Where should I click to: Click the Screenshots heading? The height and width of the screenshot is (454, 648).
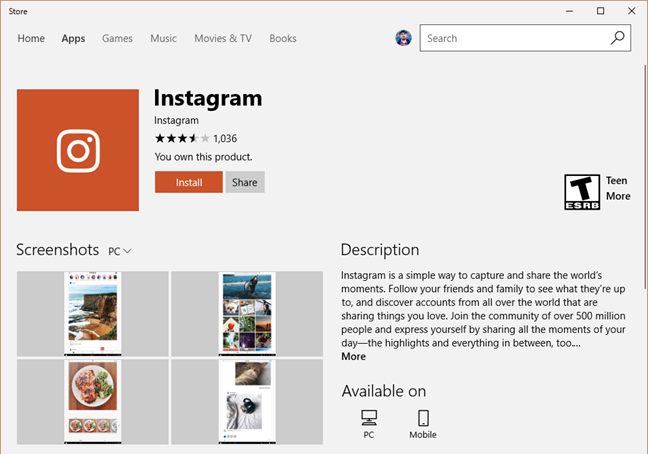click(x=57, y=250)
